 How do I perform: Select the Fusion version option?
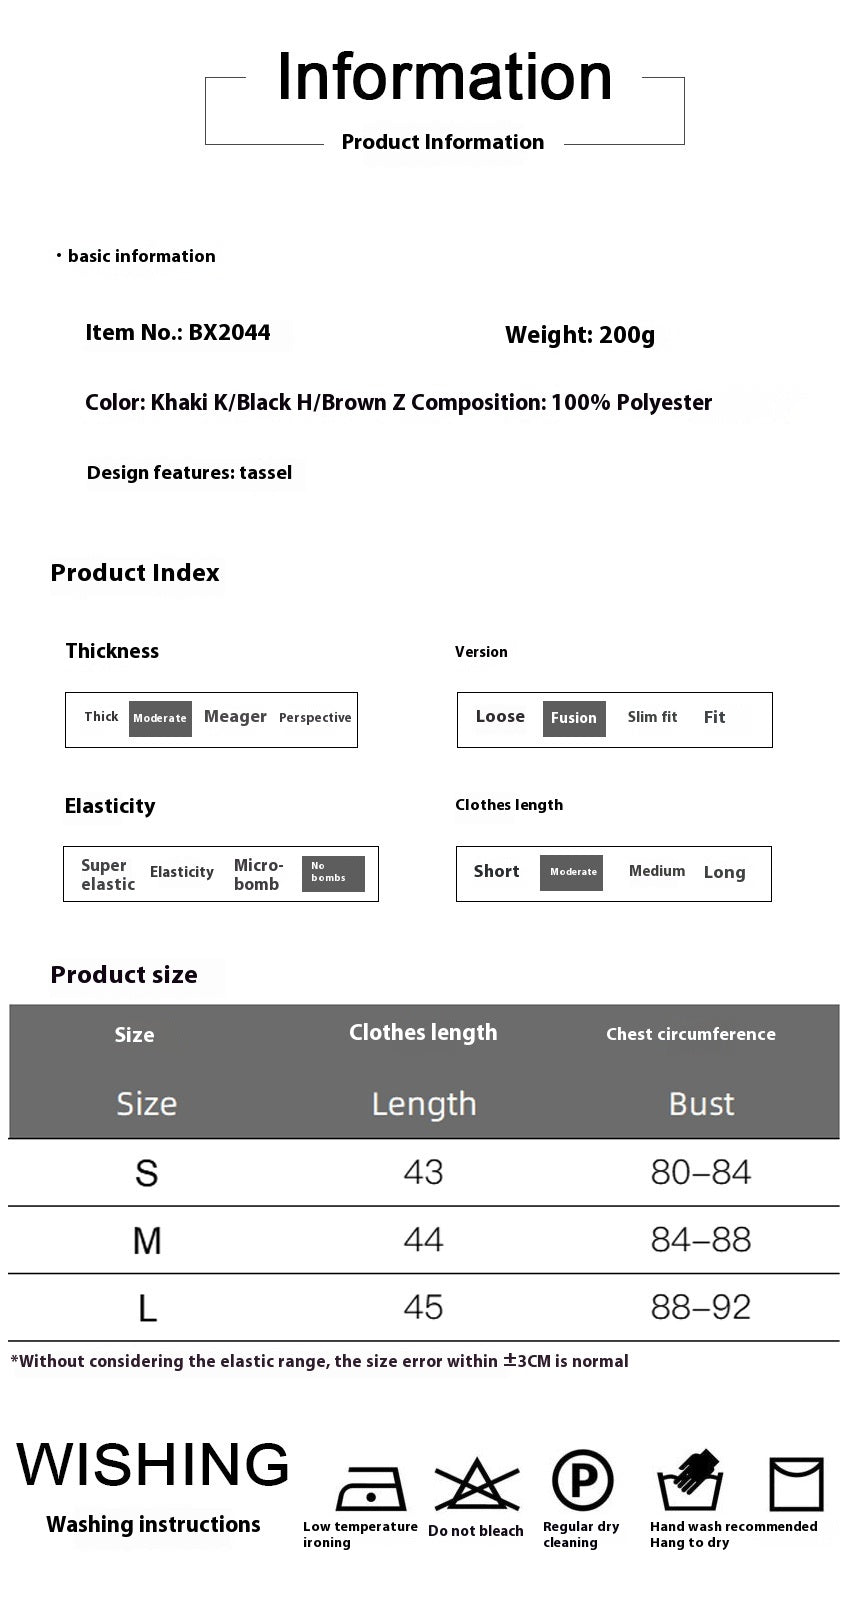[x=574, y=718]
